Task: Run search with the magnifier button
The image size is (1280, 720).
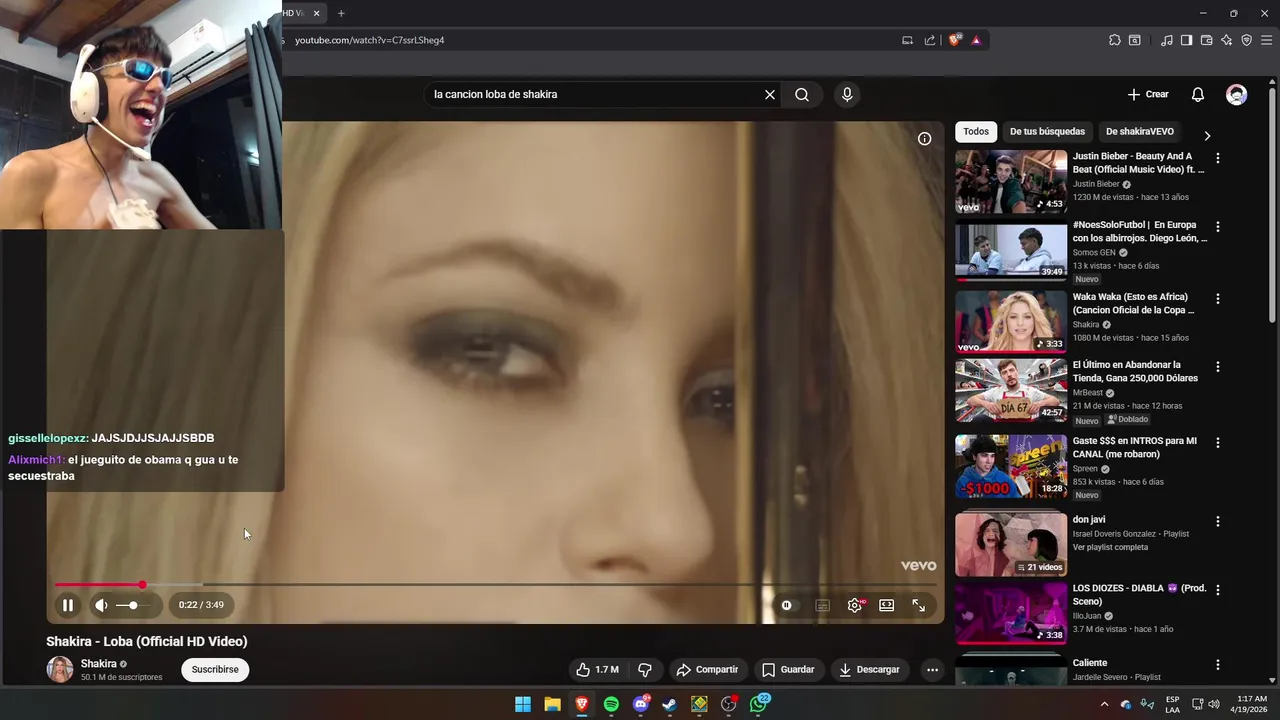Action: 802,94
